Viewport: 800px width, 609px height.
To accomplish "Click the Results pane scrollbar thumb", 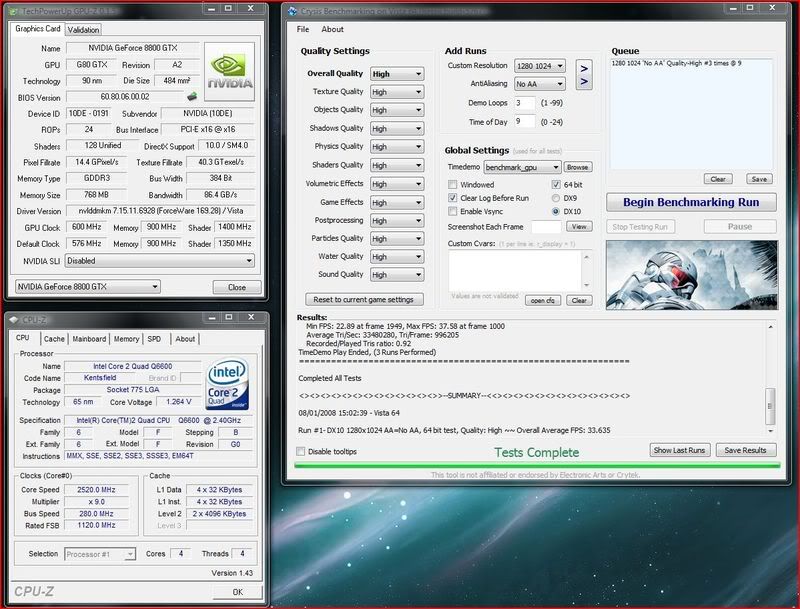I will pos(770,406).
